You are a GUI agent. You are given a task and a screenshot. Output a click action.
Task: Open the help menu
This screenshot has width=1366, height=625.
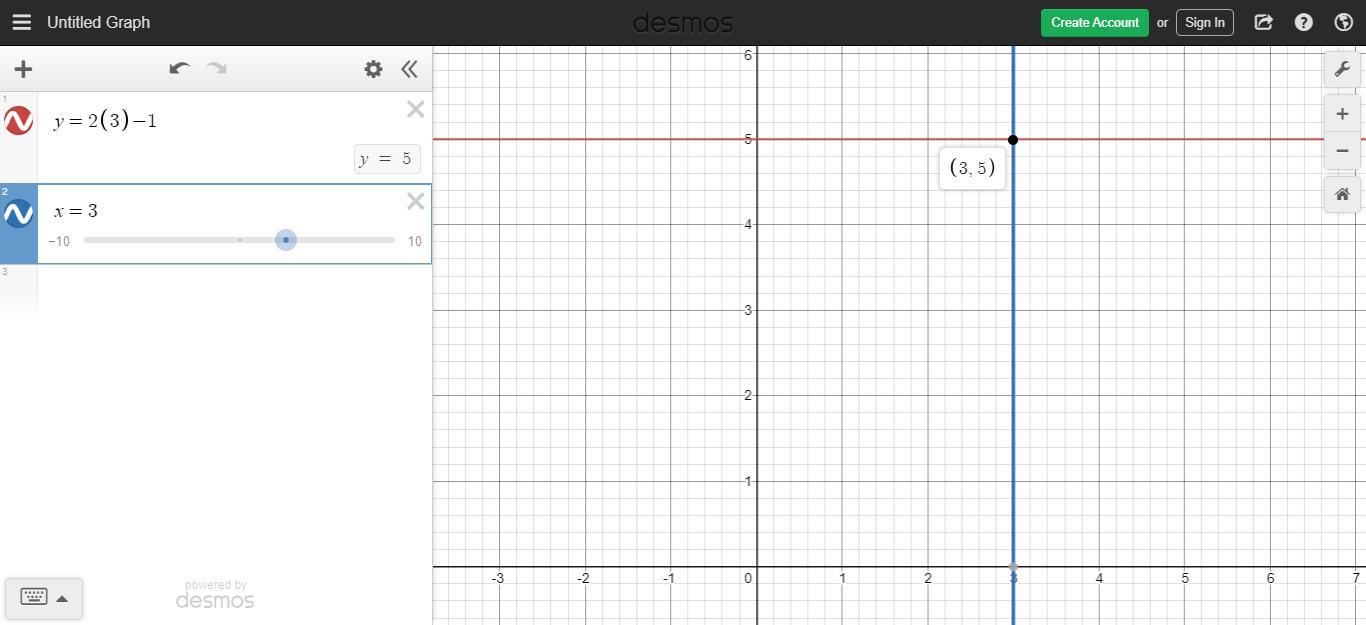(x=1303, y=22)
